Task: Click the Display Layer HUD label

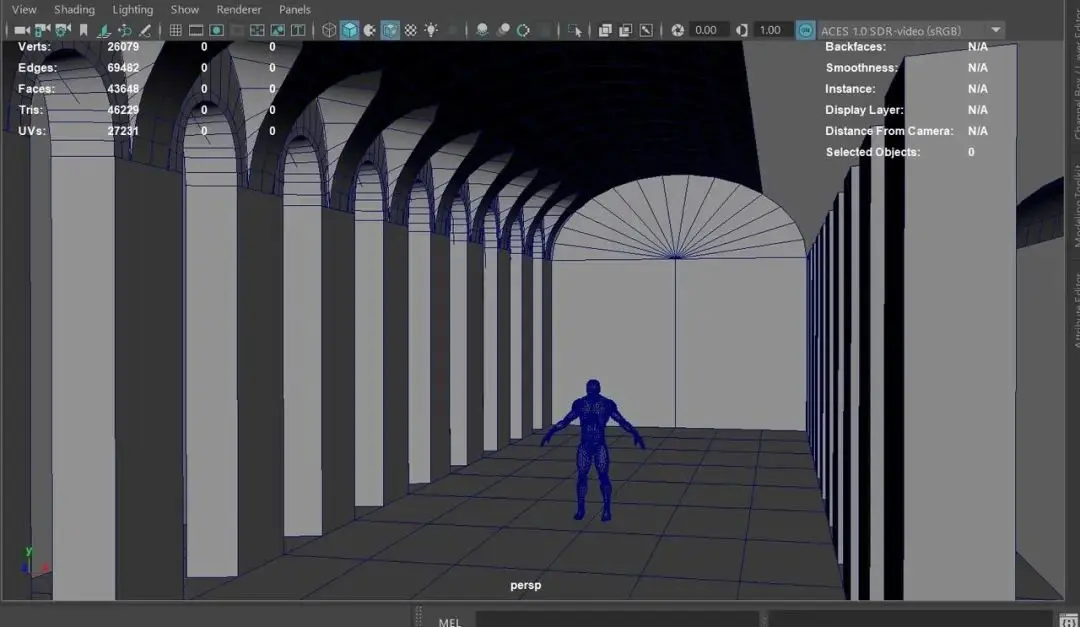Action: point(864,110)
